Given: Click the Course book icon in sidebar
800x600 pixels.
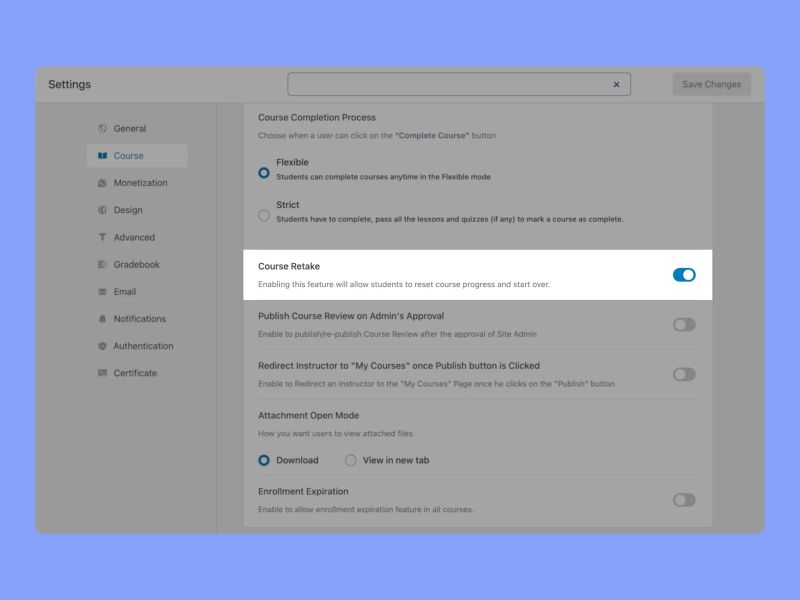Looking at the screenshot, I should (x=103, y=155).
